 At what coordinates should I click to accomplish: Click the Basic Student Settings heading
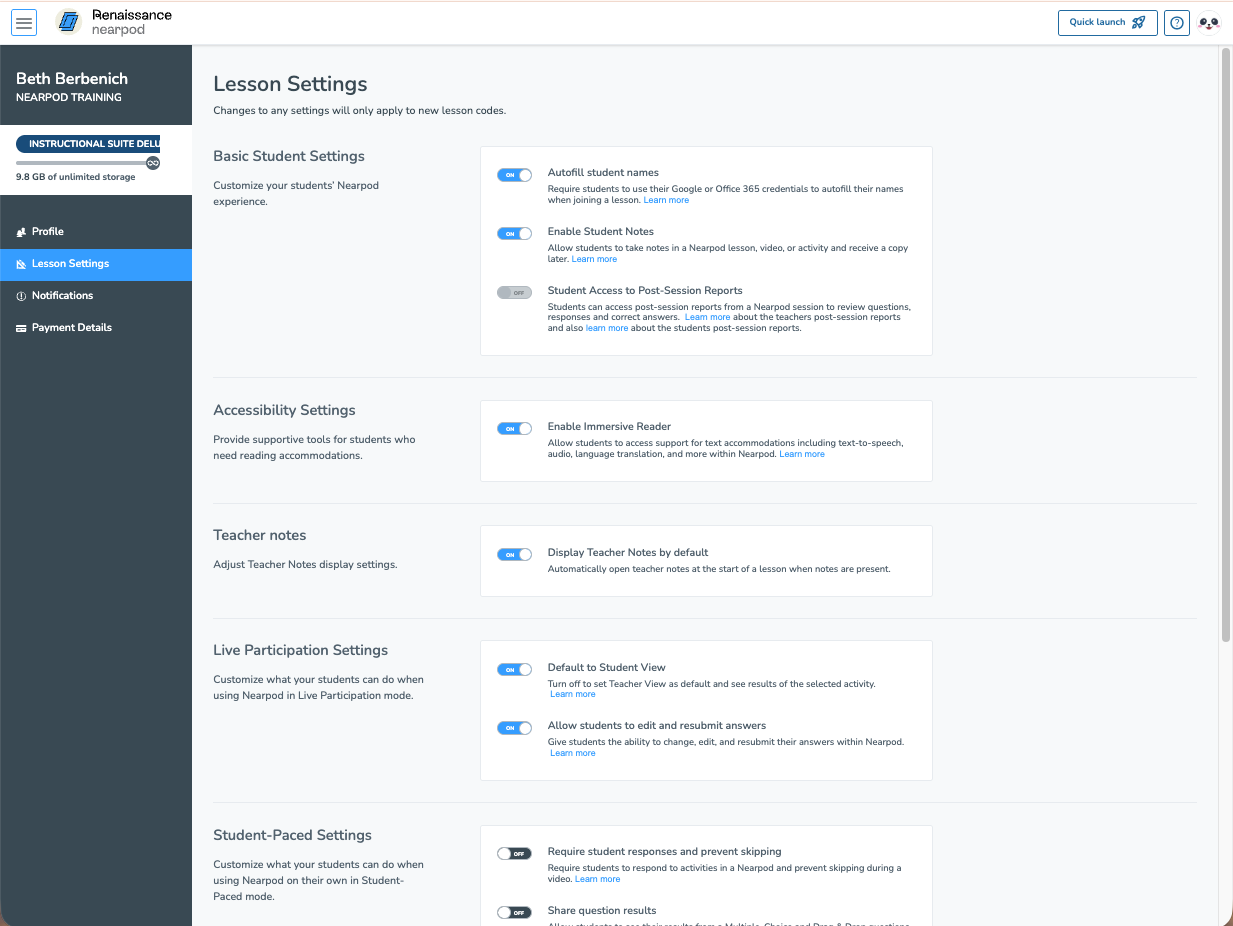pos(289,156)
